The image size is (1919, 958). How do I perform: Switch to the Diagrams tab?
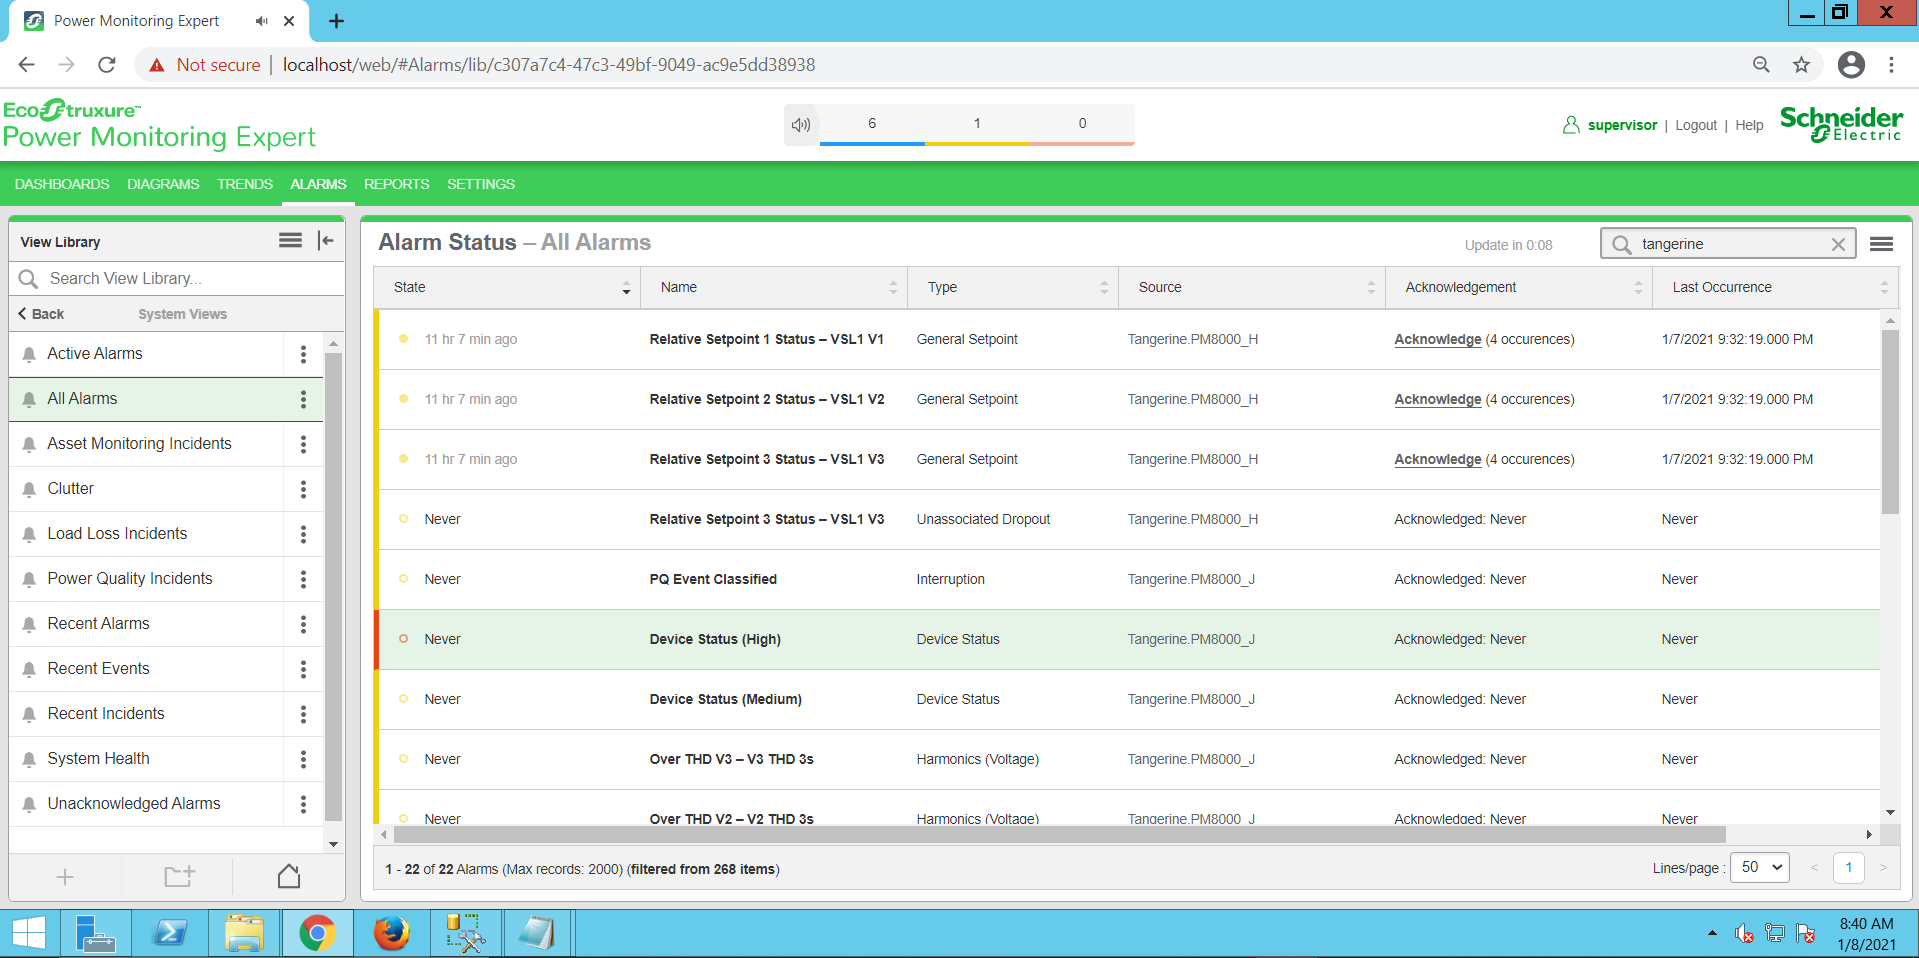[x=163, y=184]
